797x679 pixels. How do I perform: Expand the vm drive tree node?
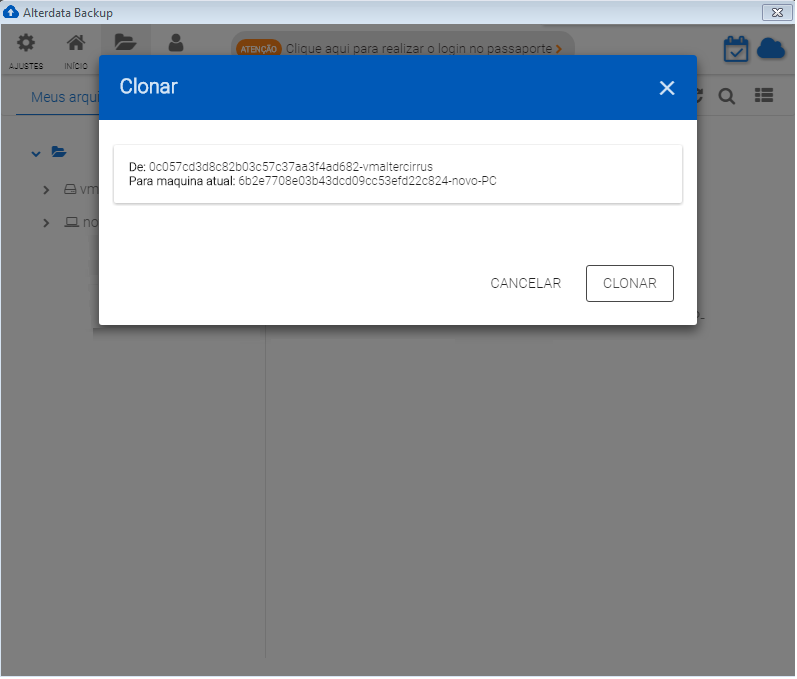46,190
